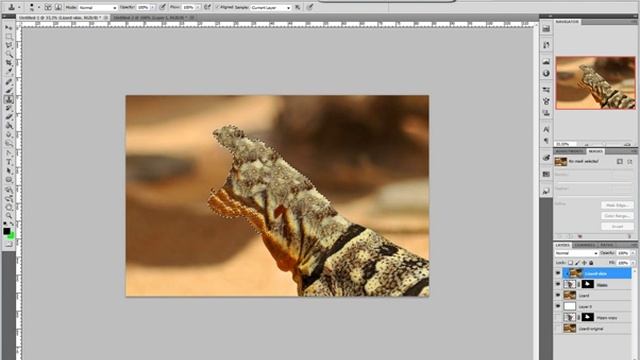The image size is (640, 360).
Task: Select the Dodge tool
Action: pyautogui.click(x=9, y=143)
